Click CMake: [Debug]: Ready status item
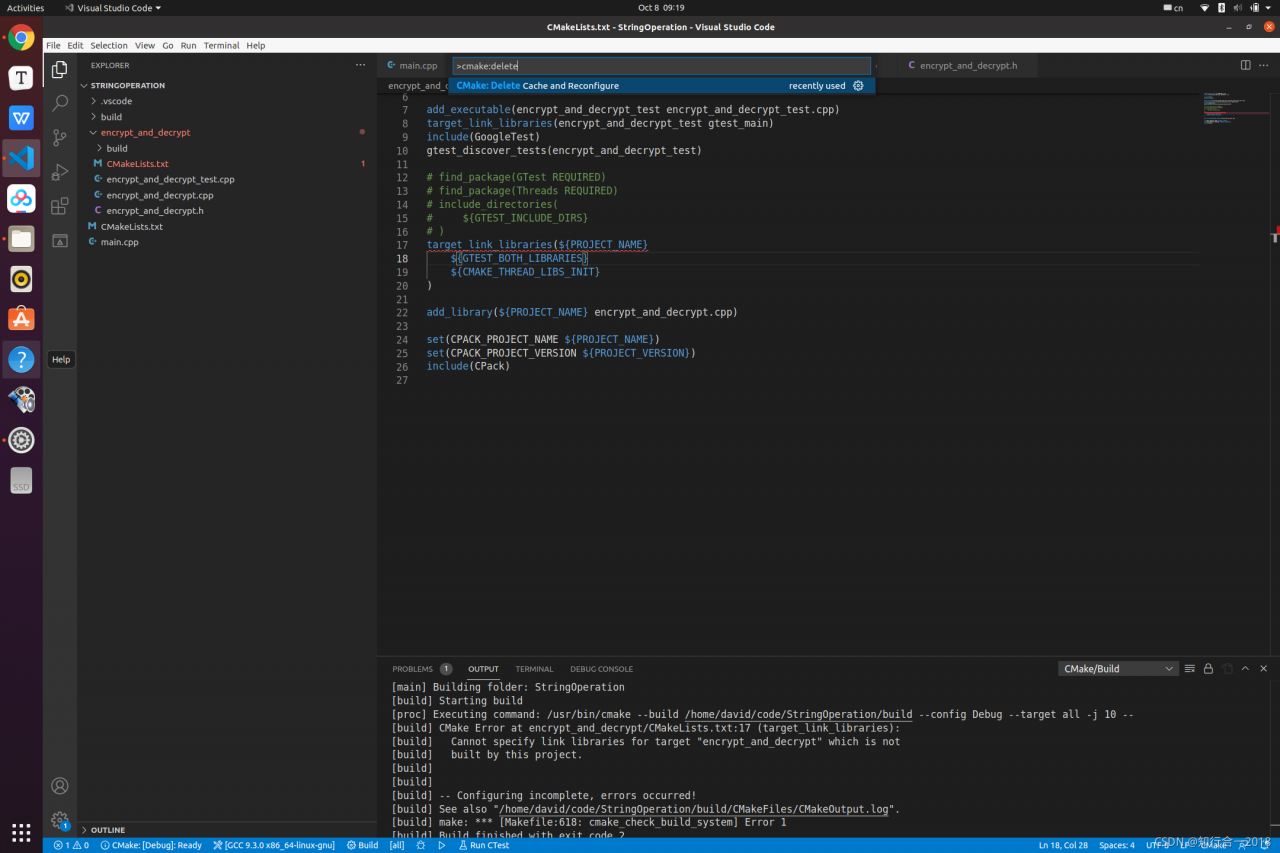Viewport: 1280px width, 853px height. click(x=150, y=845)
